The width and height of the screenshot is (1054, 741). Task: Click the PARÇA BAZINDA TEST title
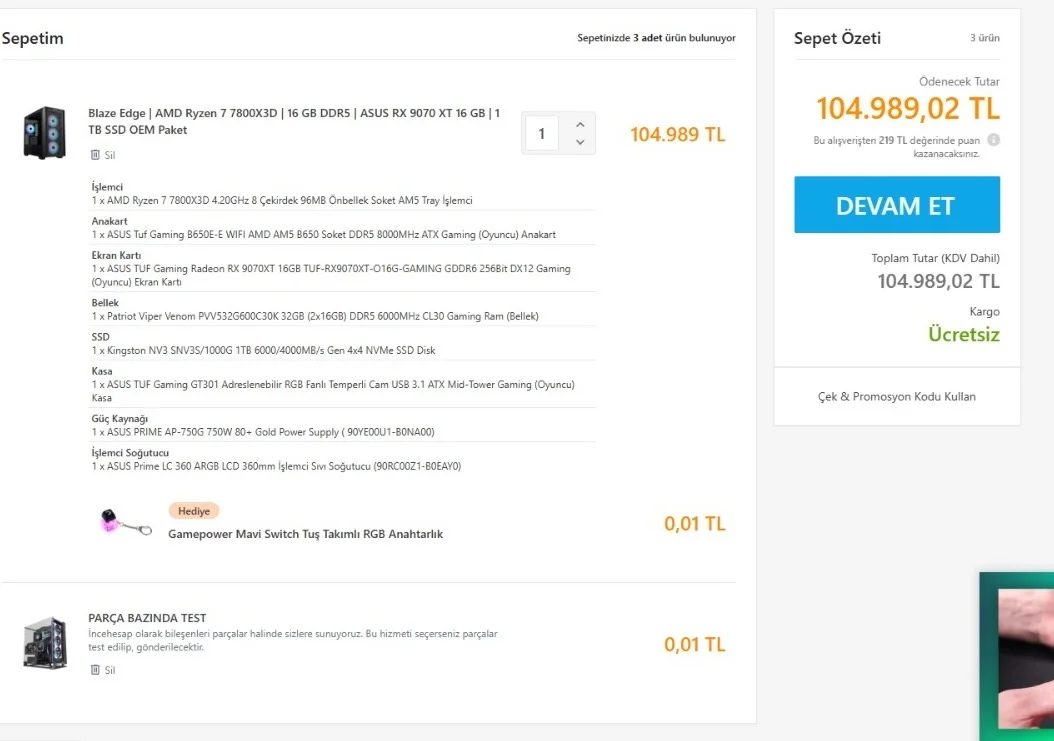pos(147,618)
